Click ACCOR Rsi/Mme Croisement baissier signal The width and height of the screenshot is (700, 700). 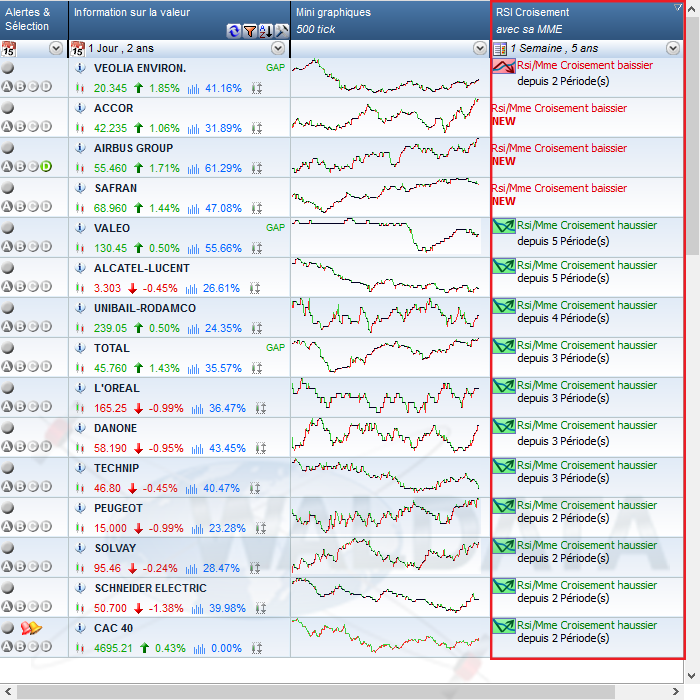[x=559, y=108]
